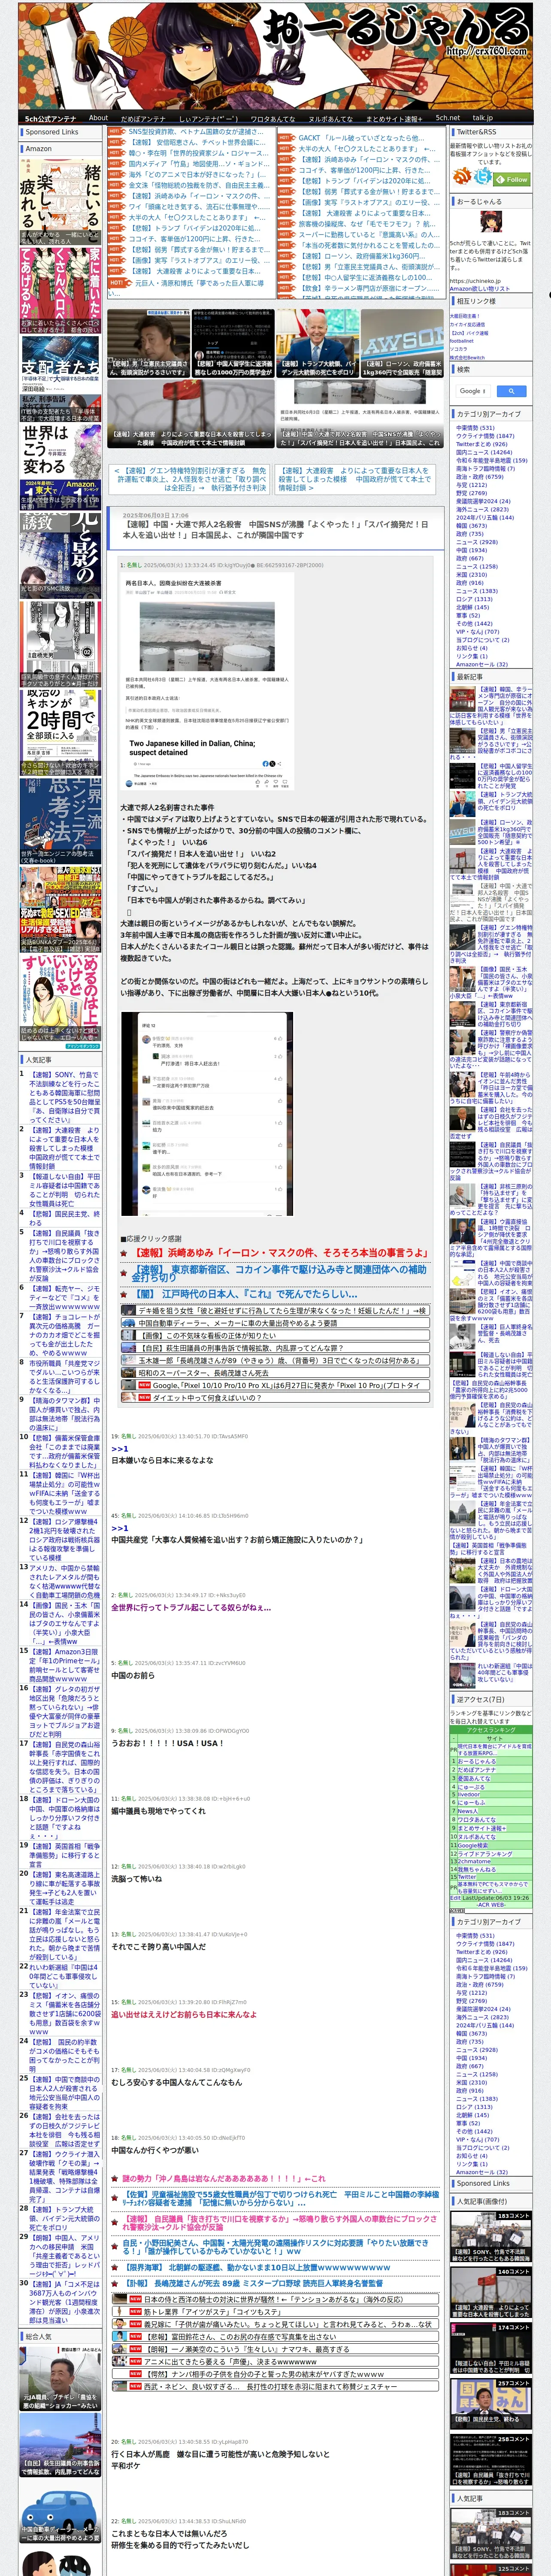Open the About nav item

[98, 118]
